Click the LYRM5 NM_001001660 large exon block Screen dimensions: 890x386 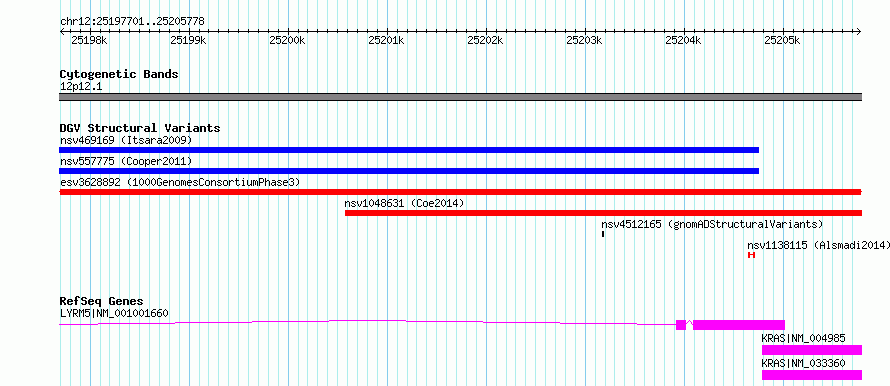(x=739, y=325)
